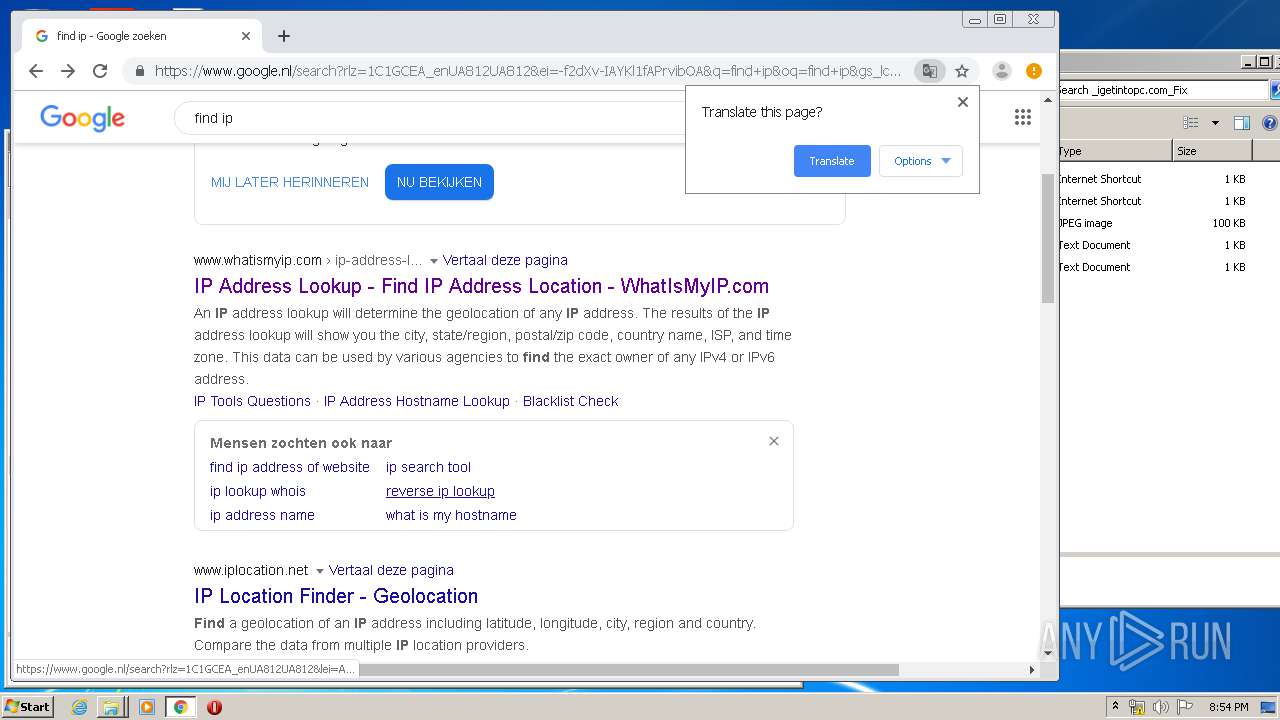Click the red stop-sign taskbar icon
Viewport: 1280px width, 720px height.
(214, 707)
